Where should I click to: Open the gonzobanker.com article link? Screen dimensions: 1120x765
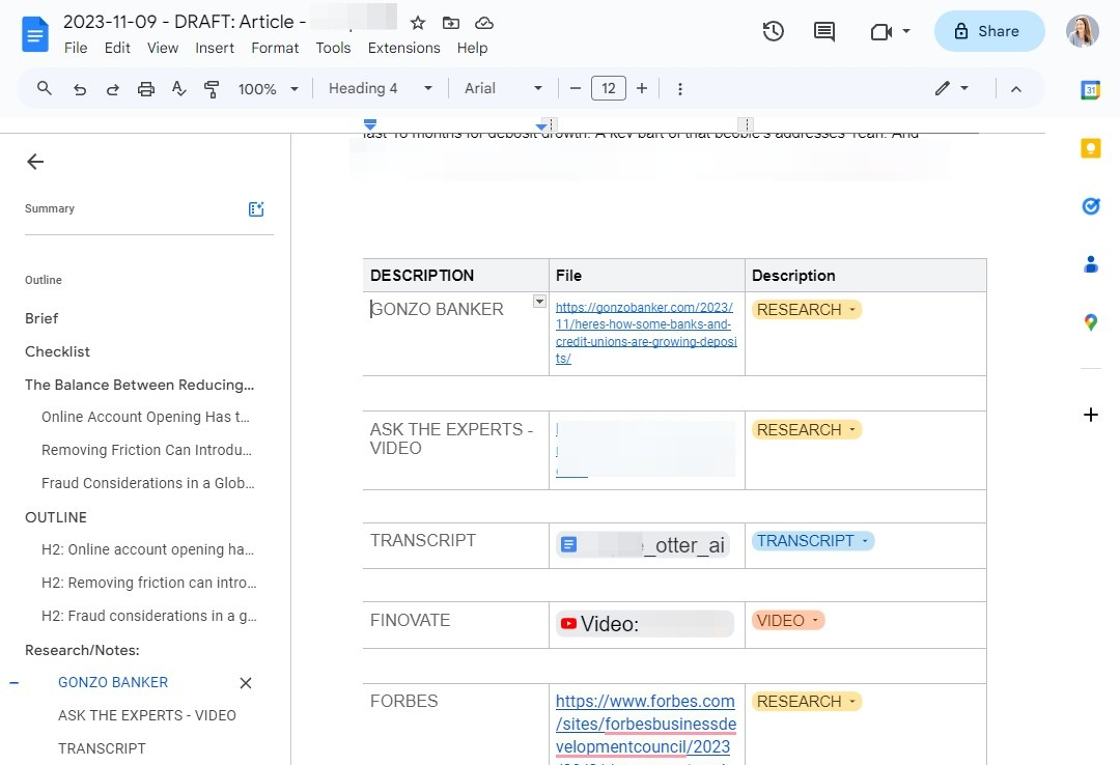pos(645,333)
